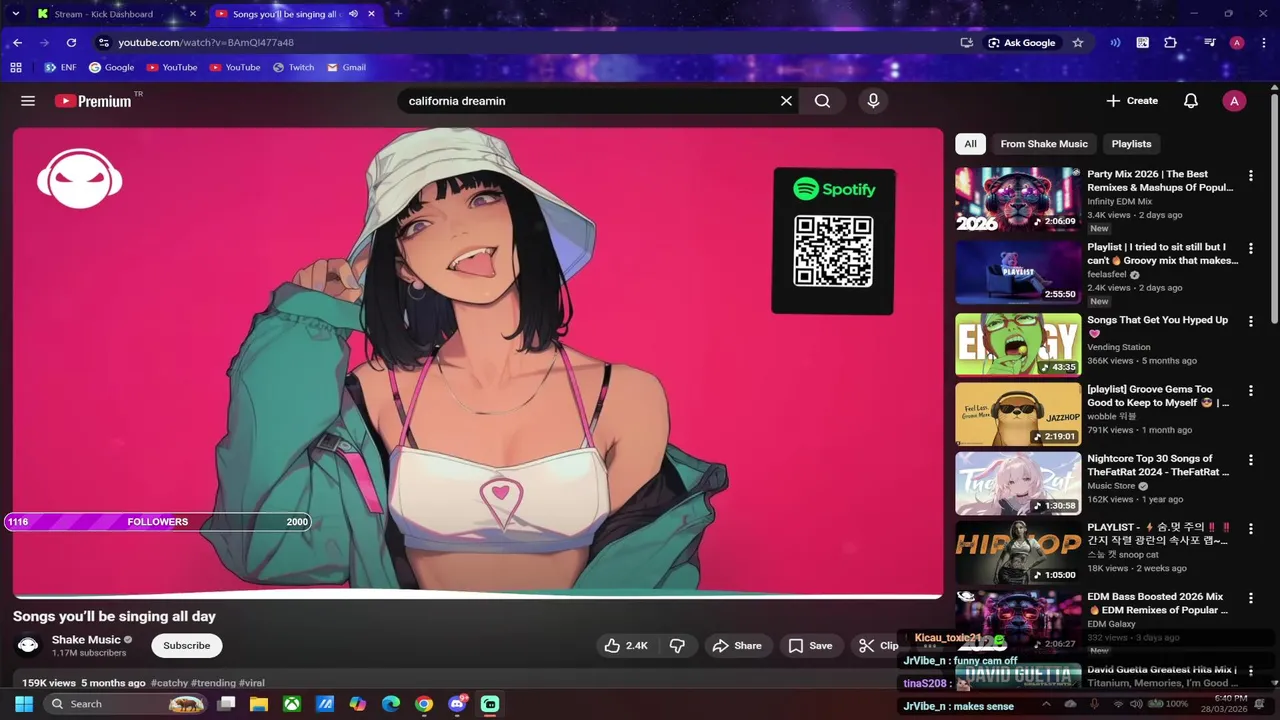Clip the video with the scissors button
Screen dimensions: 1280x720
[x=878, y=646]
